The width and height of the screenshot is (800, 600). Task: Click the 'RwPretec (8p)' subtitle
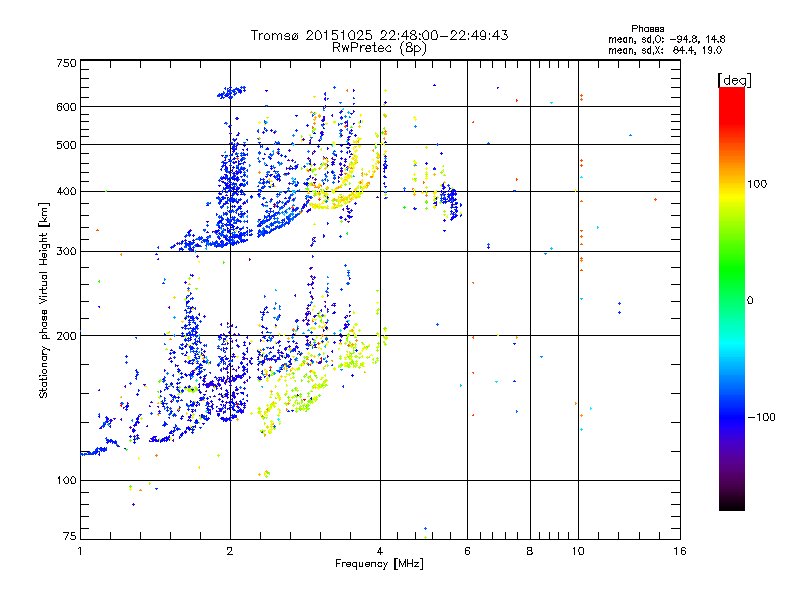[379, 48]
